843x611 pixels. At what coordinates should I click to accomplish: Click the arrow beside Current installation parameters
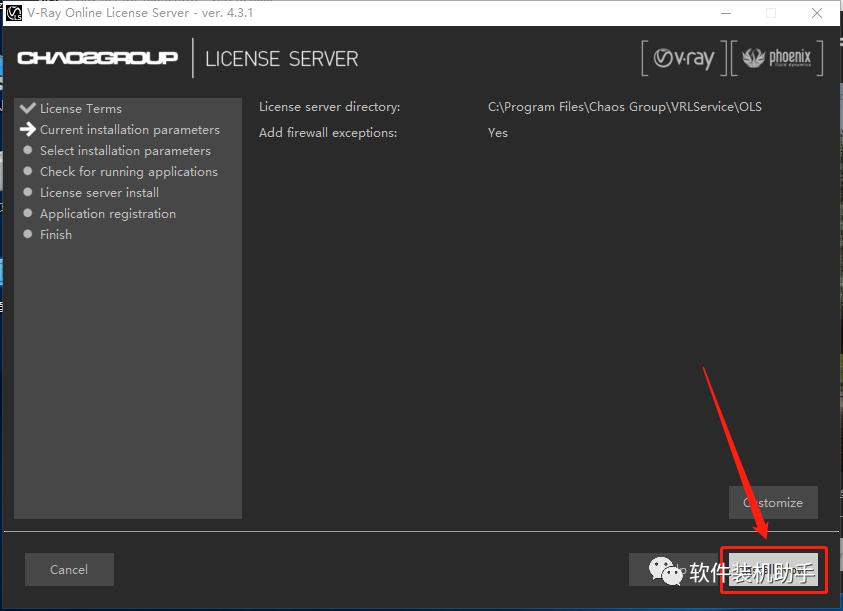tap(27, 129)
